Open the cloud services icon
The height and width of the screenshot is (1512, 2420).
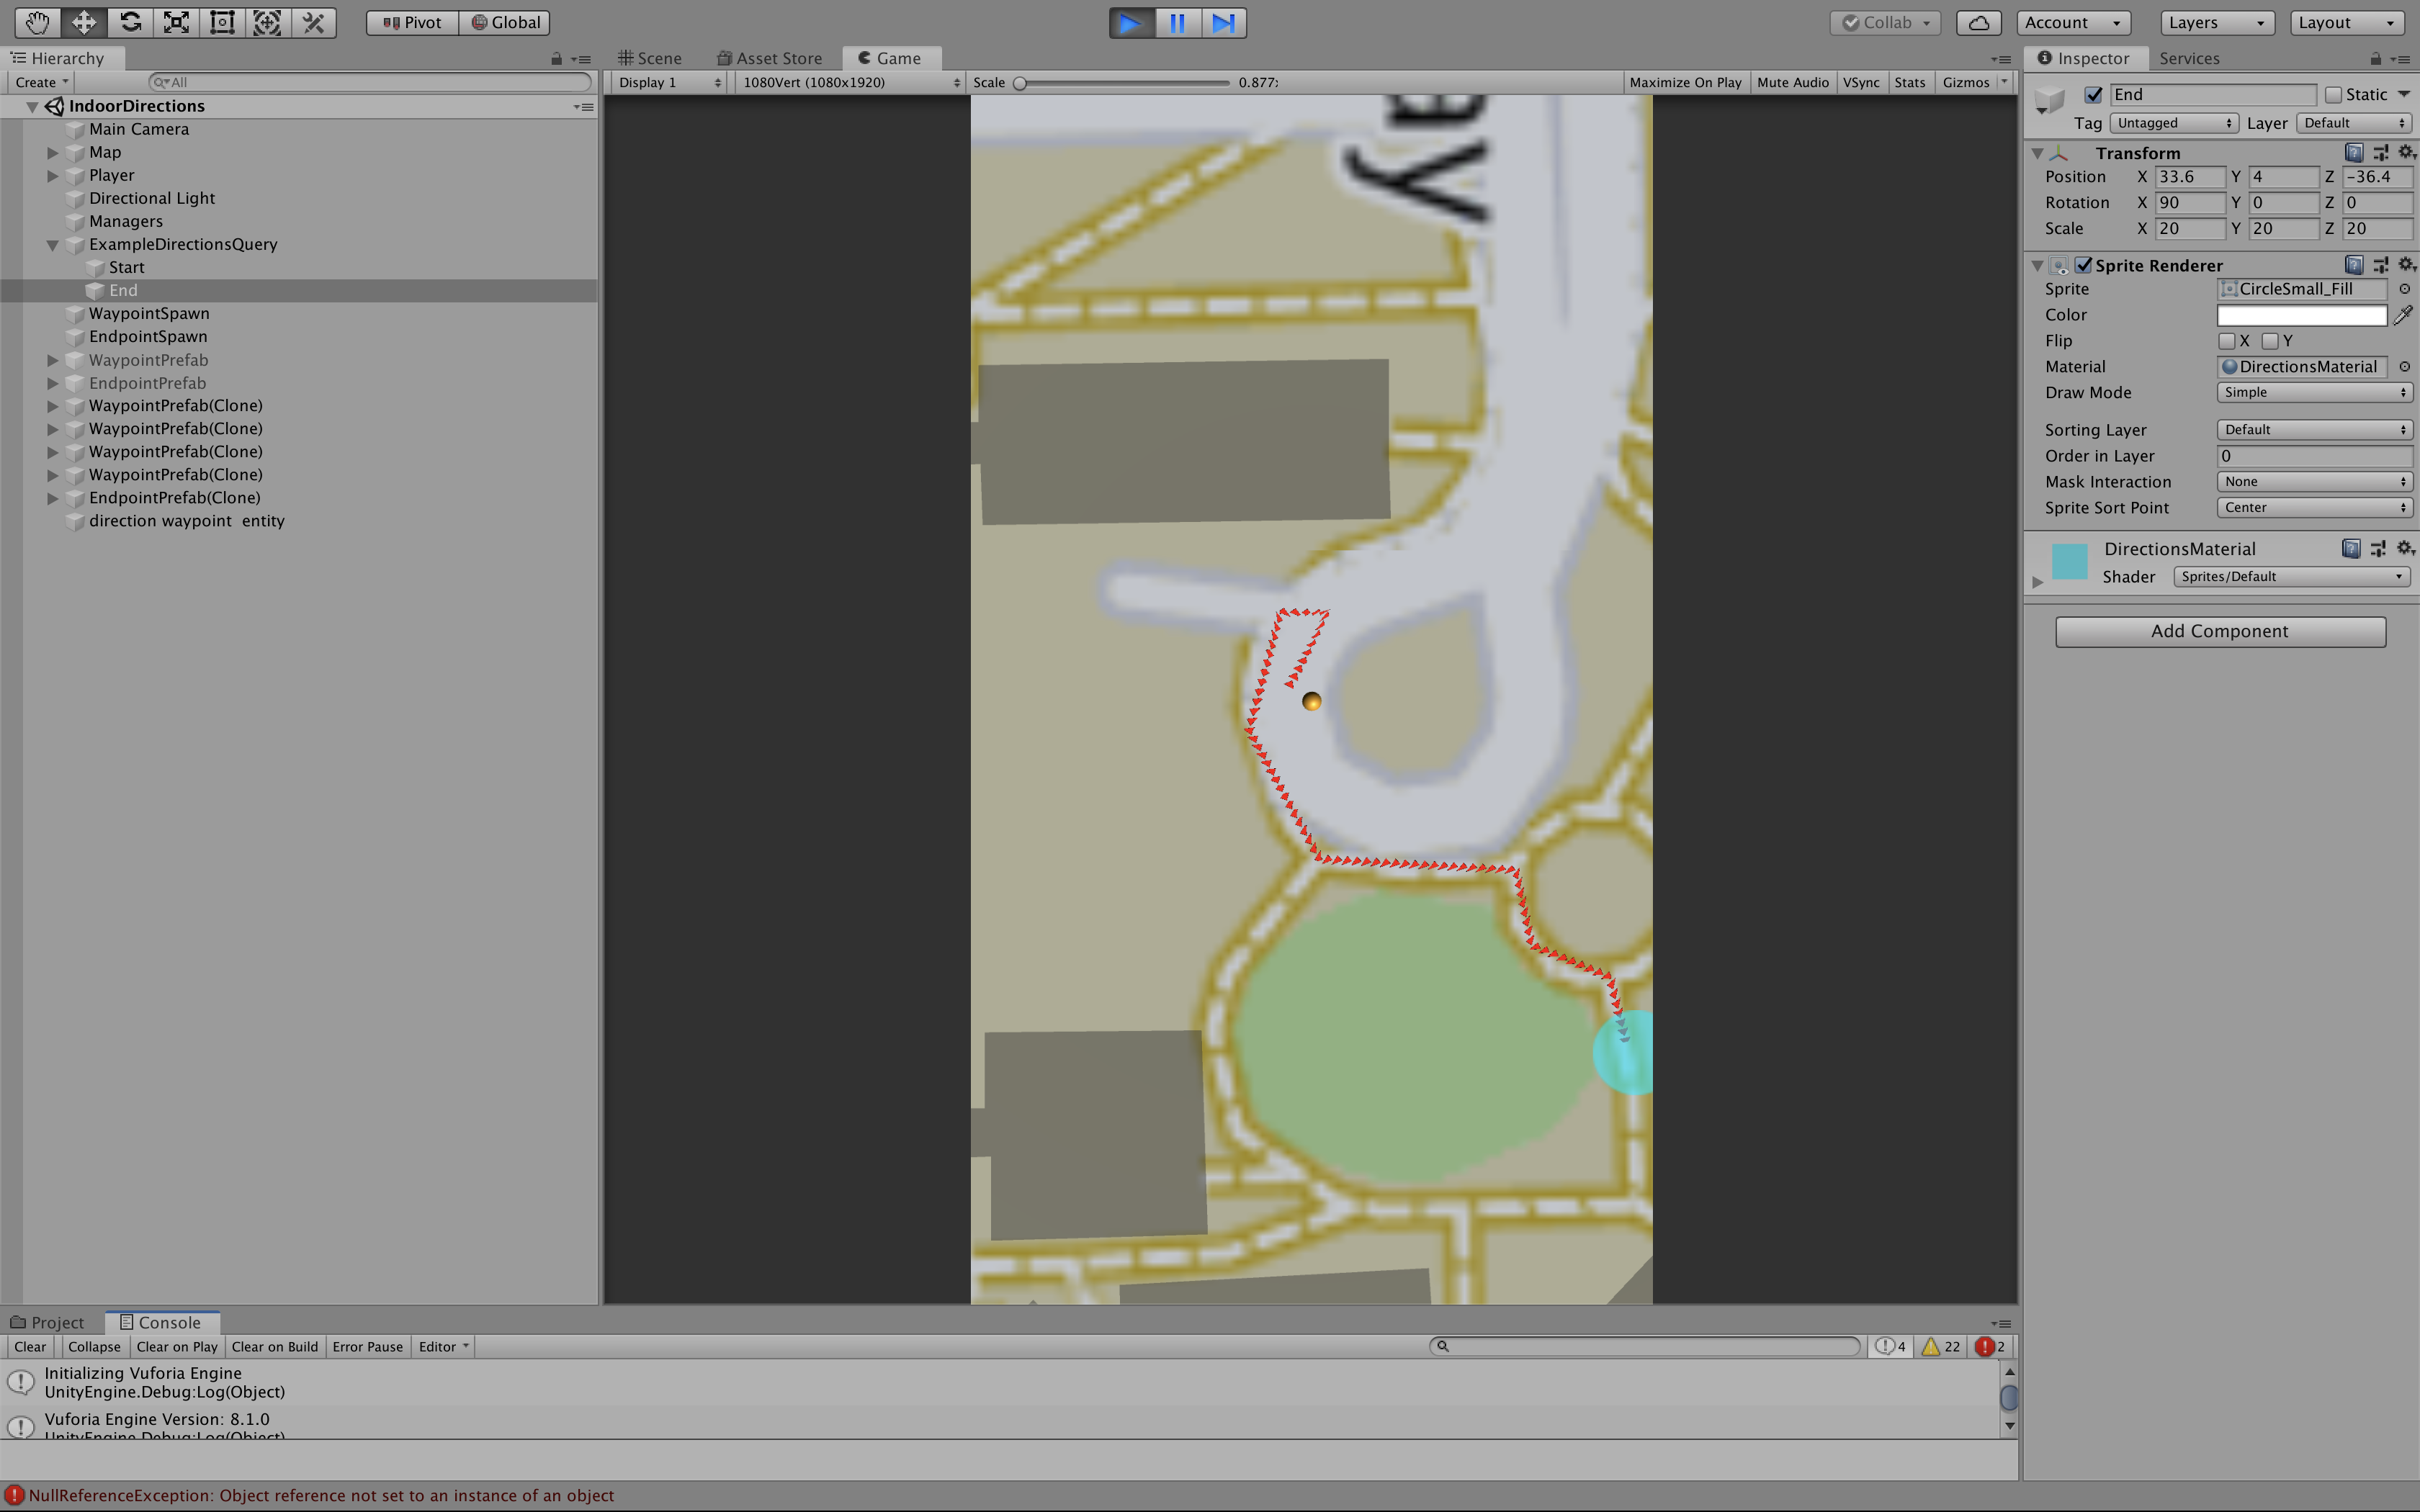1978,22
